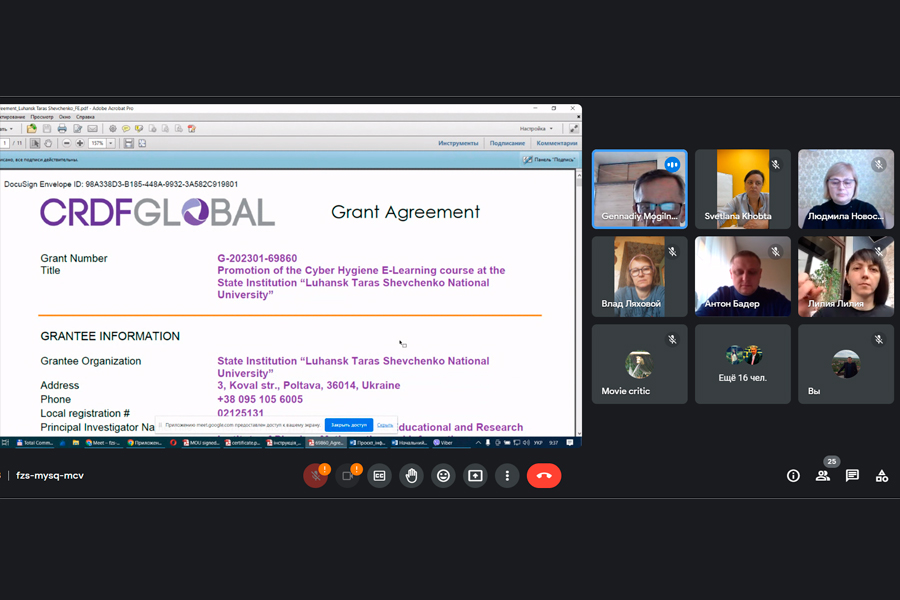Select Movie critic participant tile
The image size is (900, 600).
(639, 364)
